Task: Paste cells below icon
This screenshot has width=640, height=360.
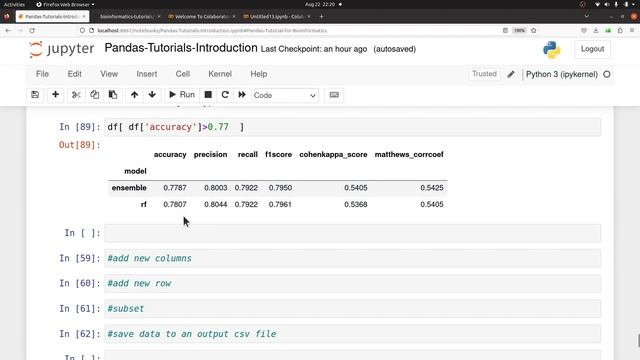Action: [x=113, y=95]
